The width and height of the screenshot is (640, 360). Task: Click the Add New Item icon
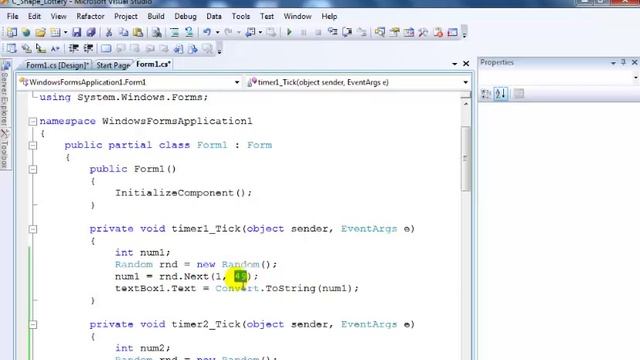pos(55,32)
